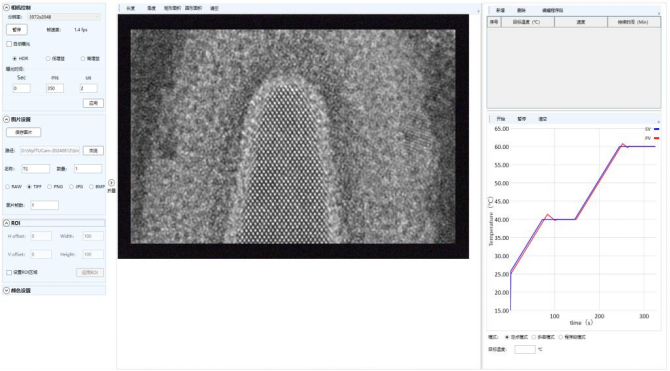Tick the checkbox above the HDR option
670x371 pixels.
point(9,44)
